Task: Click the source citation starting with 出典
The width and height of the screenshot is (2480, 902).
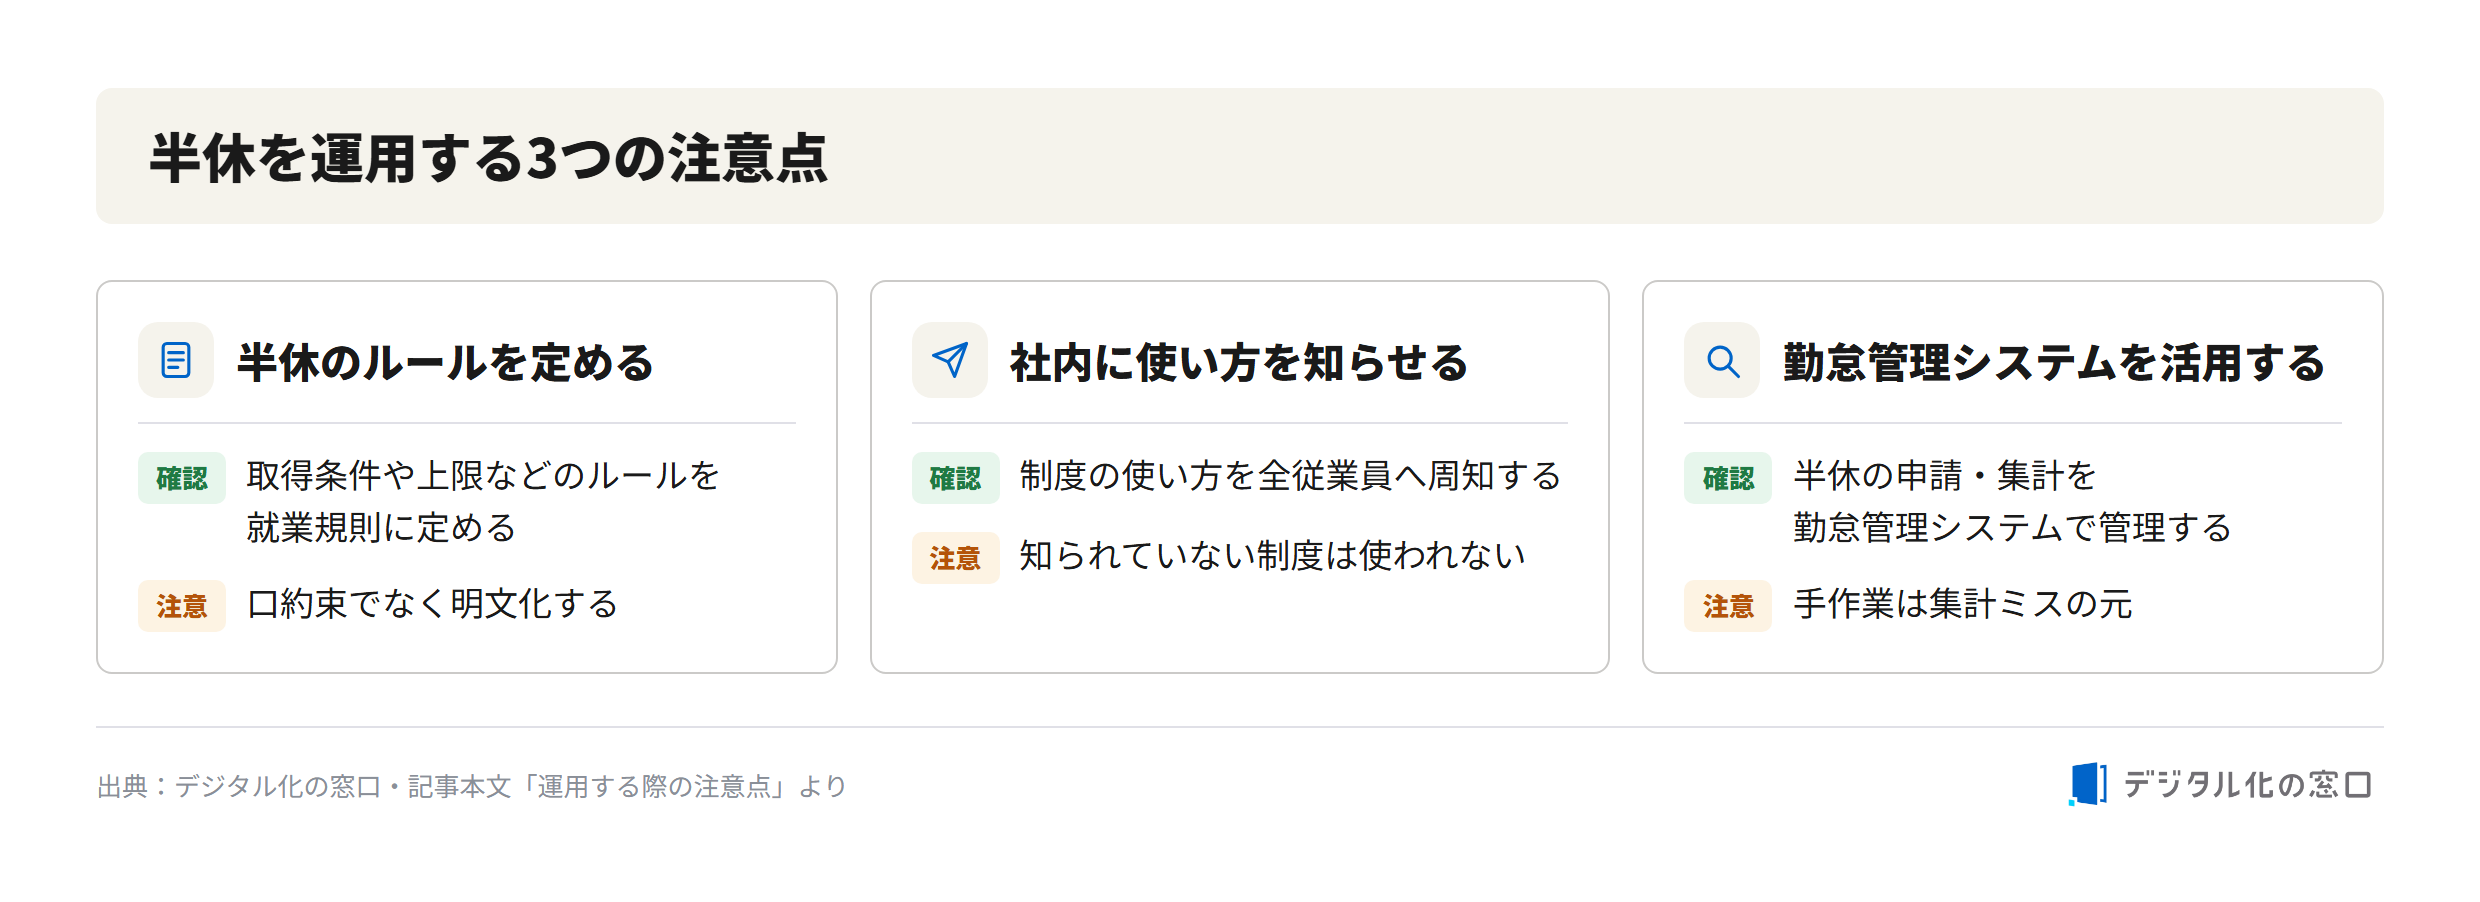Action: tap(472, 786)
